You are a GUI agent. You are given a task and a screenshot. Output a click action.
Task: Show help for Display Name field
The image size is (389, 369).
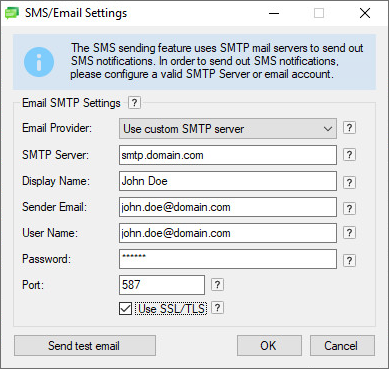(x=349, y=182)
